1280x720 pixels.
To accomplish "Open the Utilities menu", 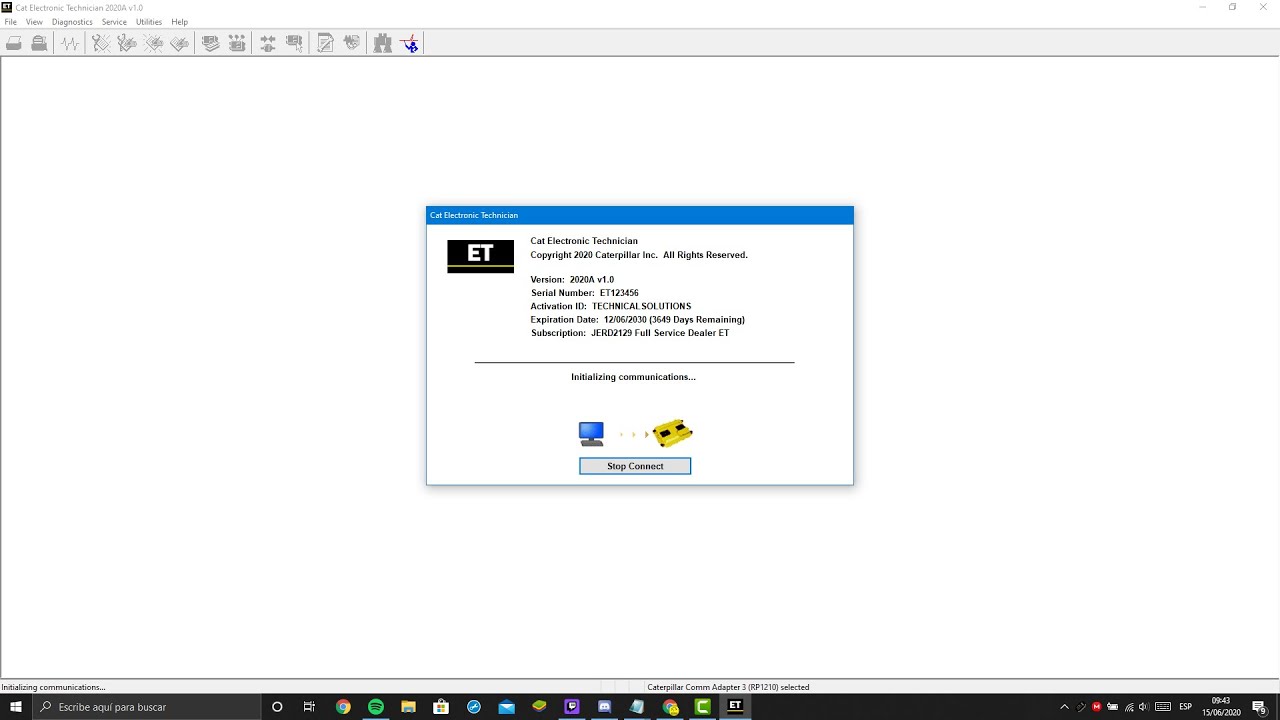I will pos(149,22).
